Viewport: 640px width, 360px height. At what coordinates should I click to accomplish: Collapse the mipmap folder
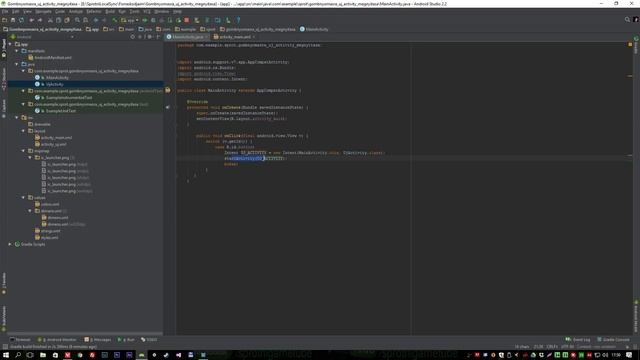(x=23, y=151)
